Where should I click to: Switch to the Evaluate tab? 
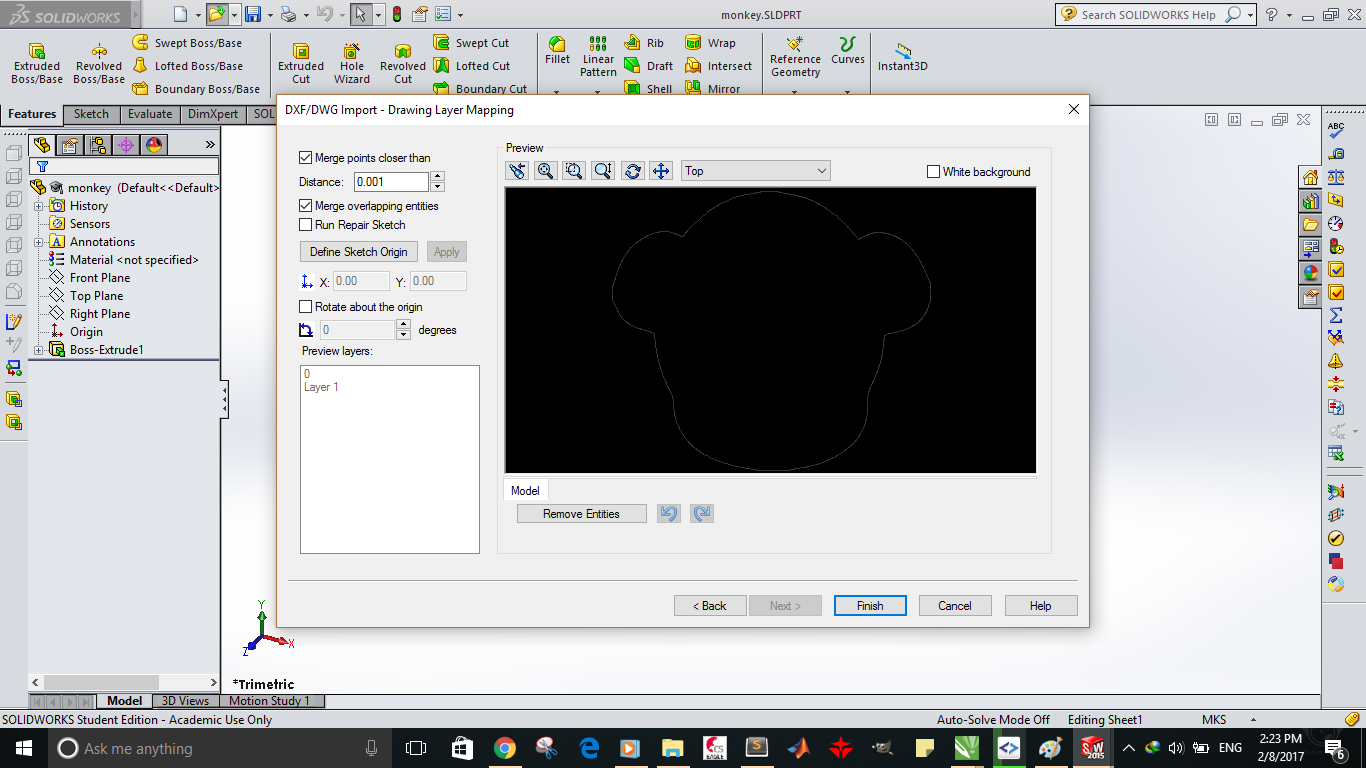point(150,114)
